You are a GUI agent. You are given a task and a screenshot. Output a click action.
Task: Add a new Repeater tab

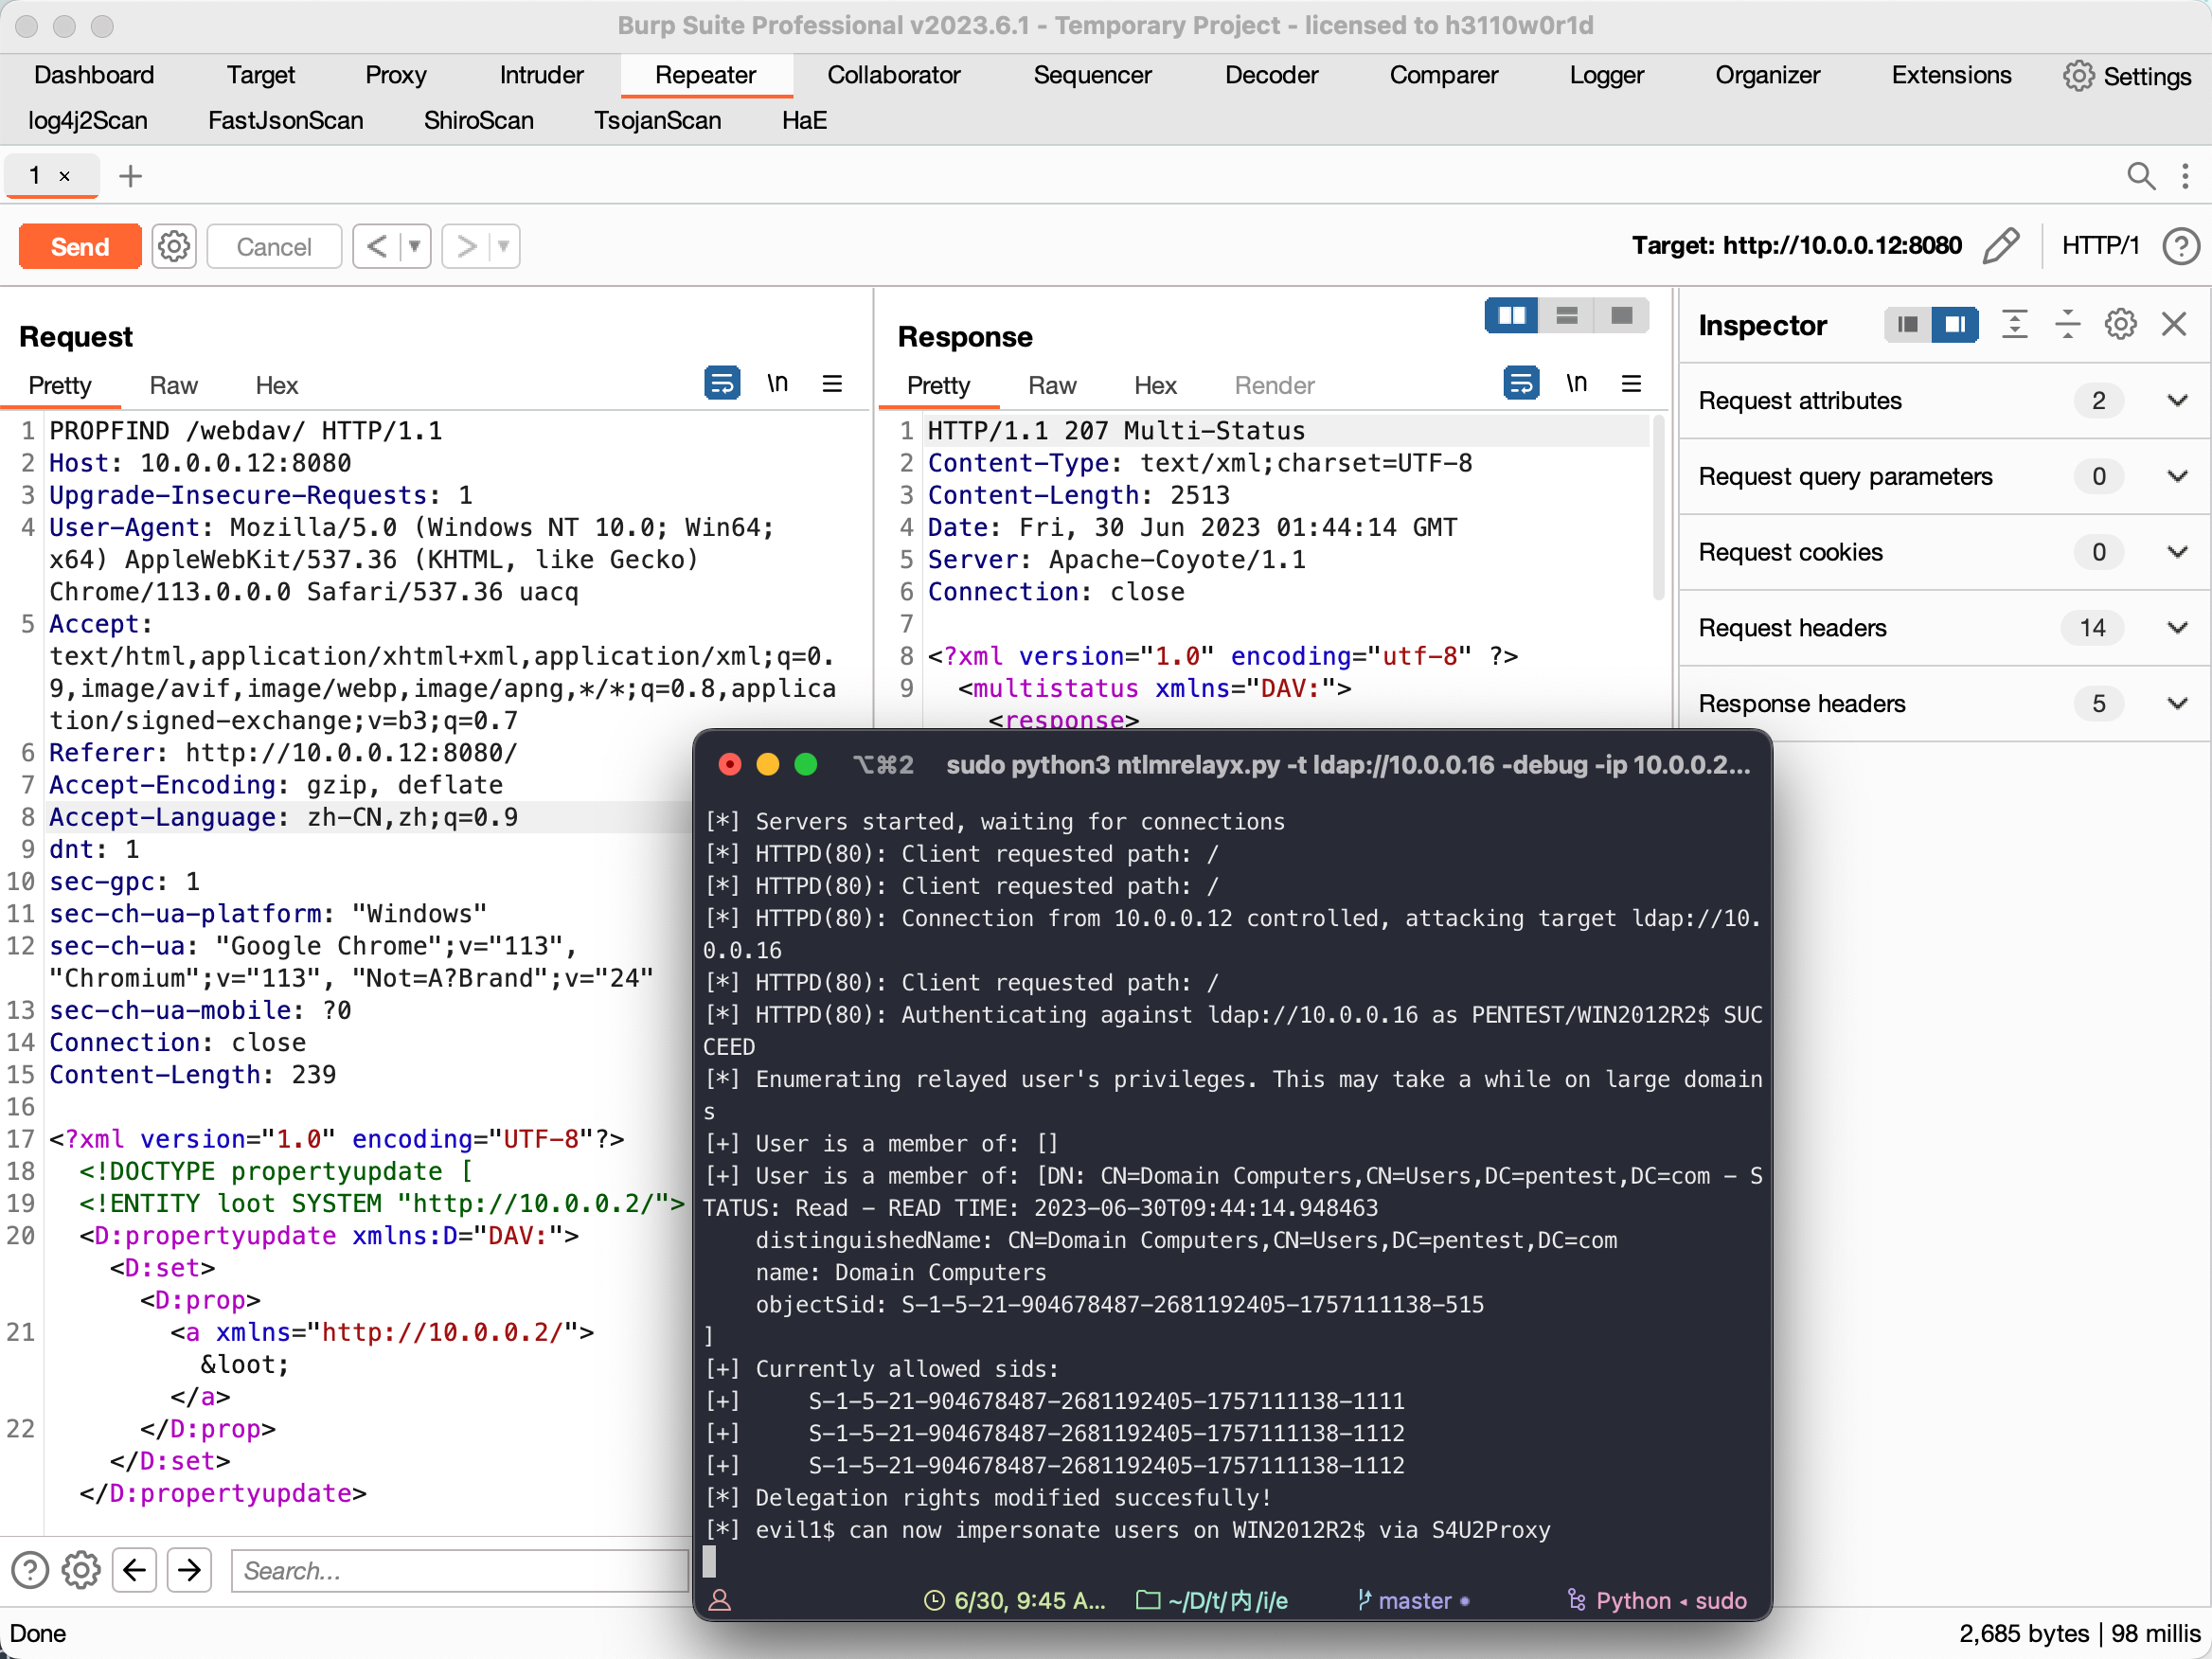click(x=130, y=176)
